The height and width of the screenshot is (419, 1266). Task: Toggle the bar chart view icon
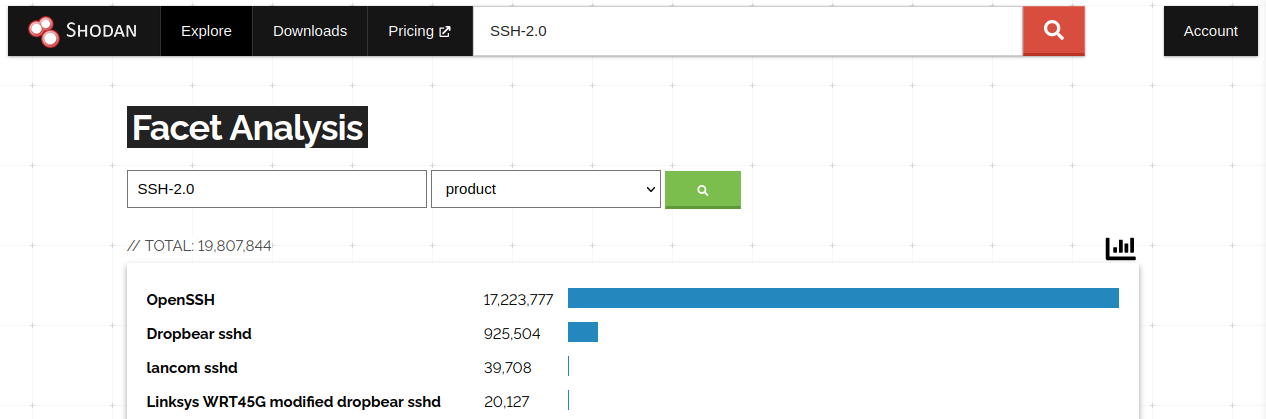(x=1120, y=247)
